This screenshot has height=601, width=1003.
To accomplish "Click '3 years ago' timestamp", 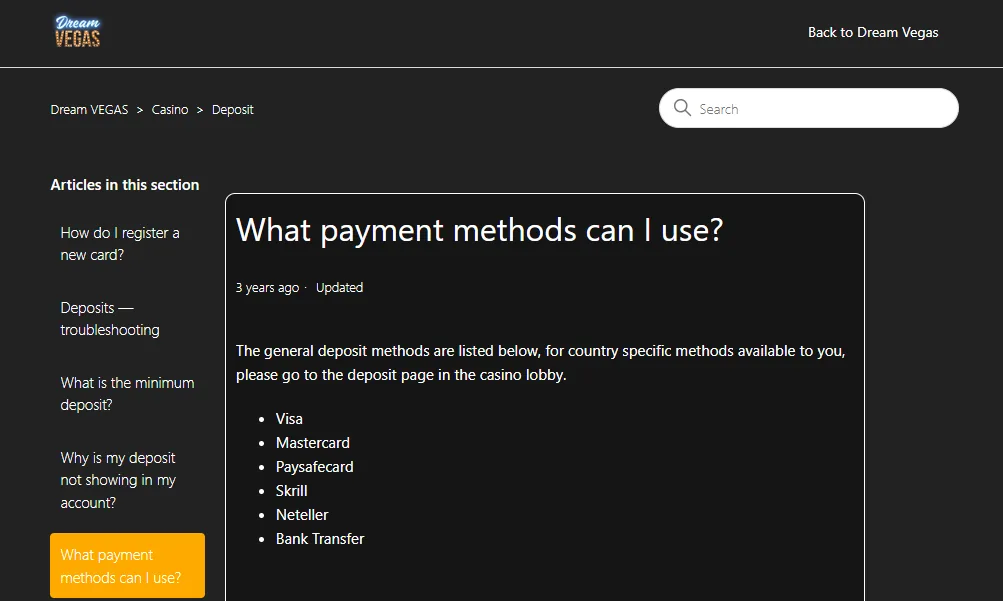I will point(267,288).
